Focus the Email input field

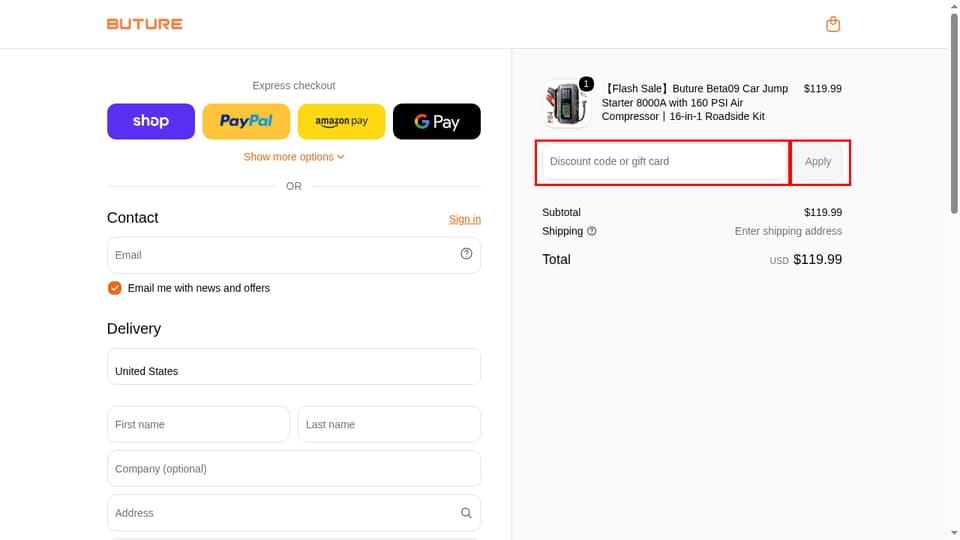[294, 255]
